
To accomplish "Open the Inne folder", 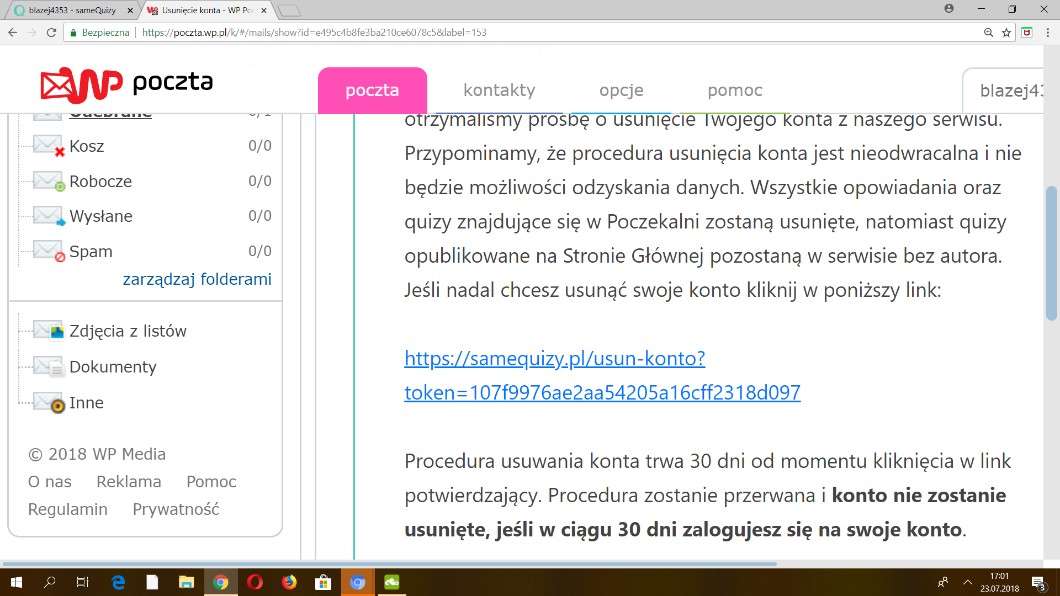I will tap(86, 403).
